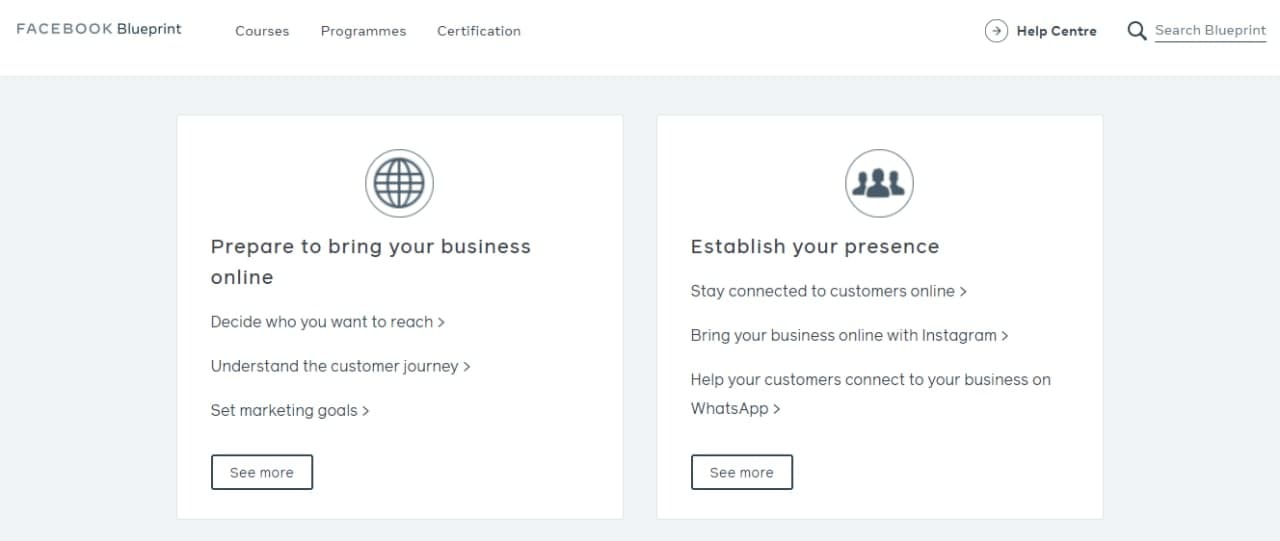Image resolution: width=1280 pixels, height=541 pixels.
Task: See more under Establish your presence
Action: 742,472
